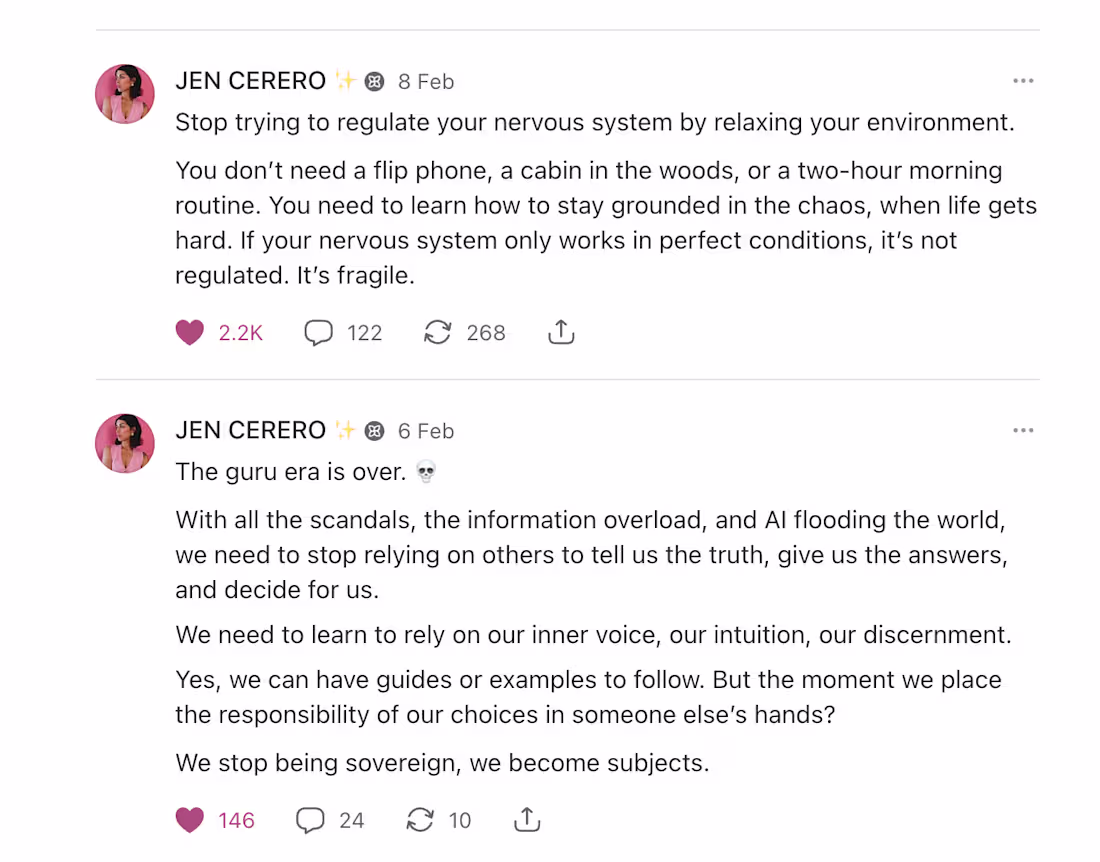This screenshot has width=1100, height=862.
Task: Open Jen Cerero's avatar on the 6 Feb post
Action: pyautogui.click(x=125, y=443)
